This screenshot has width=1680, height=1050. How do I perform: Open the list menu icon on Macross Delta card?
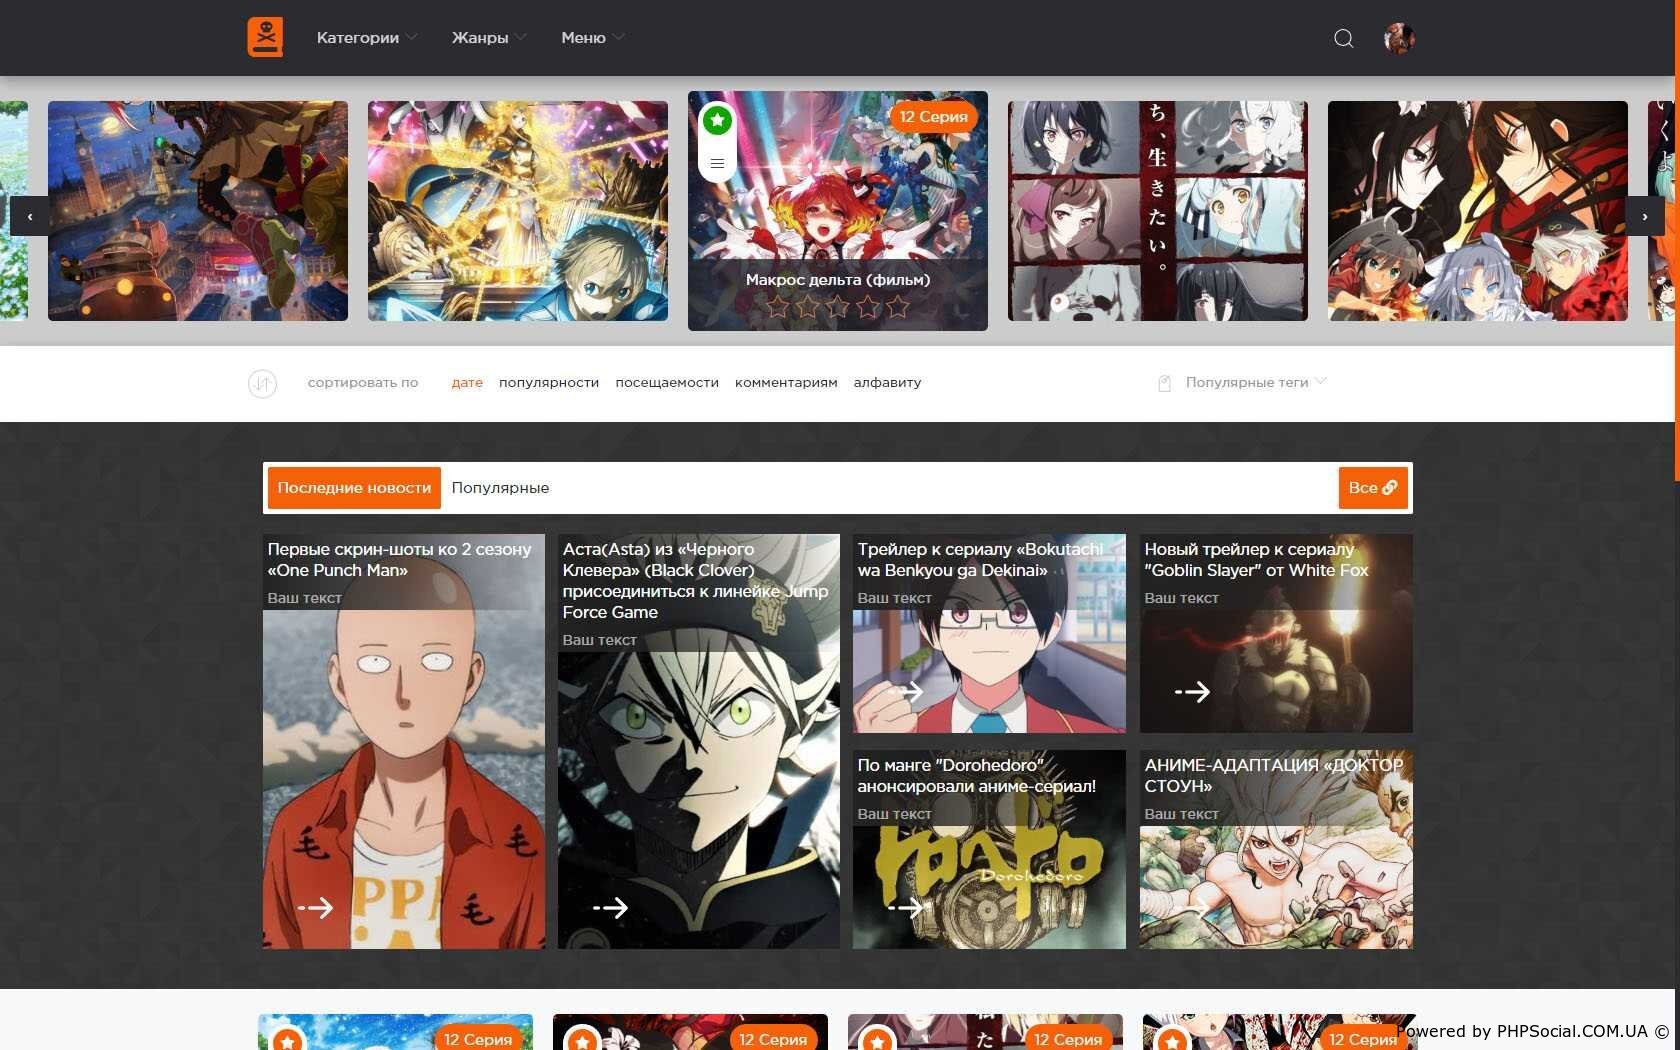pos(717,163)
